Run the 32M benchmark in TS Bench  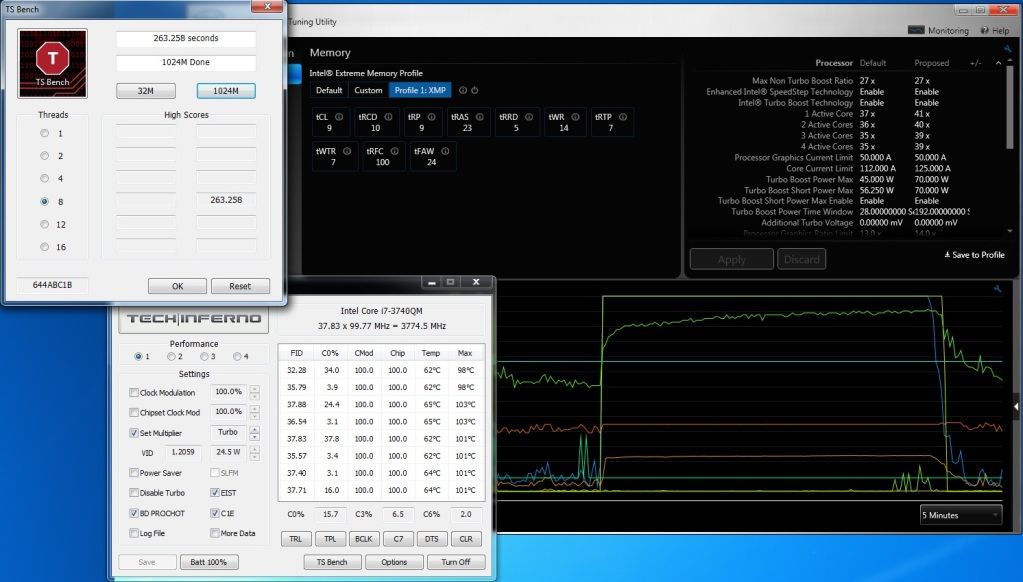click(145, 91)
